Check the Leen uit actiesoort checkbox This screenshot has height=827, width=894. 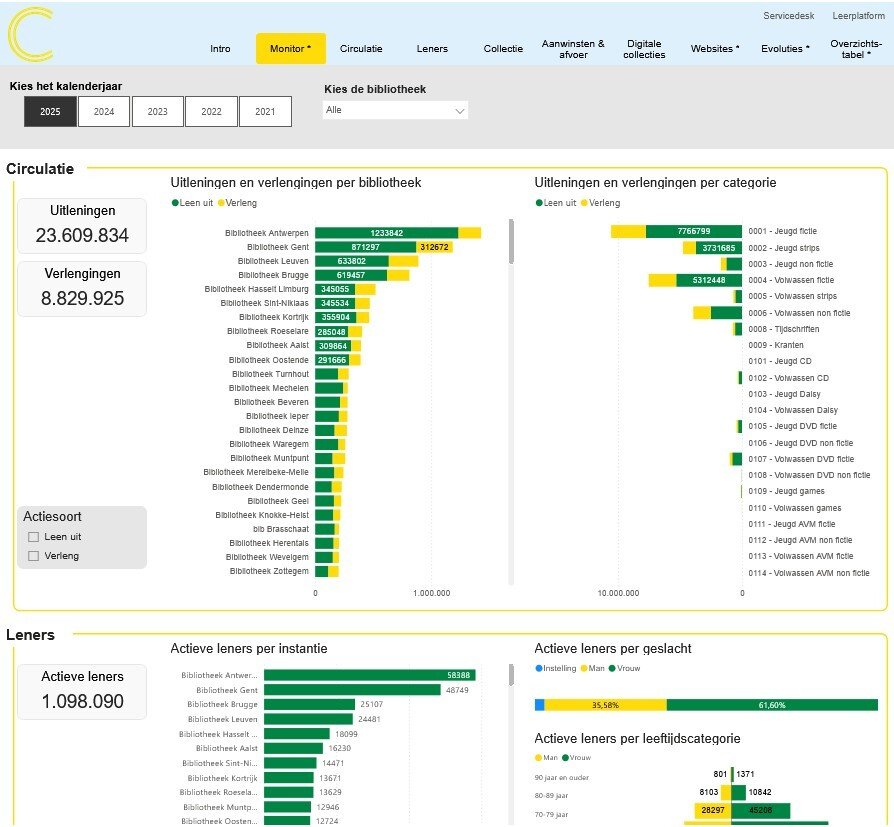pyautogui.click(x=34, y=537)
